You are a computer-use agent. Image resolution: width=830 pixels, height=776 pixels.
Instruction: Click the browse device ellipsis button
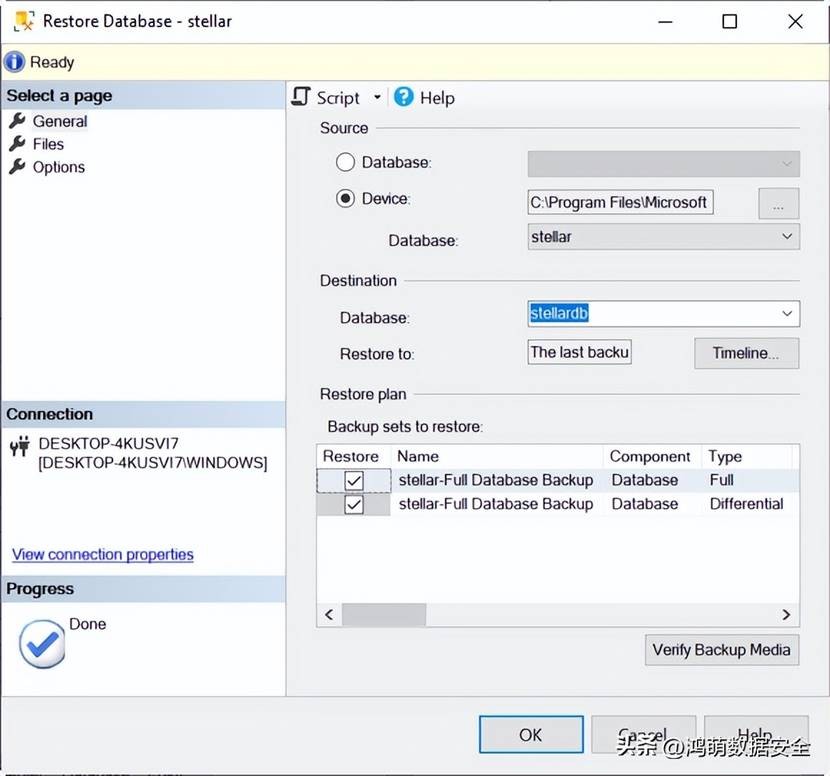pyautogui.click(x=778, y=203)
